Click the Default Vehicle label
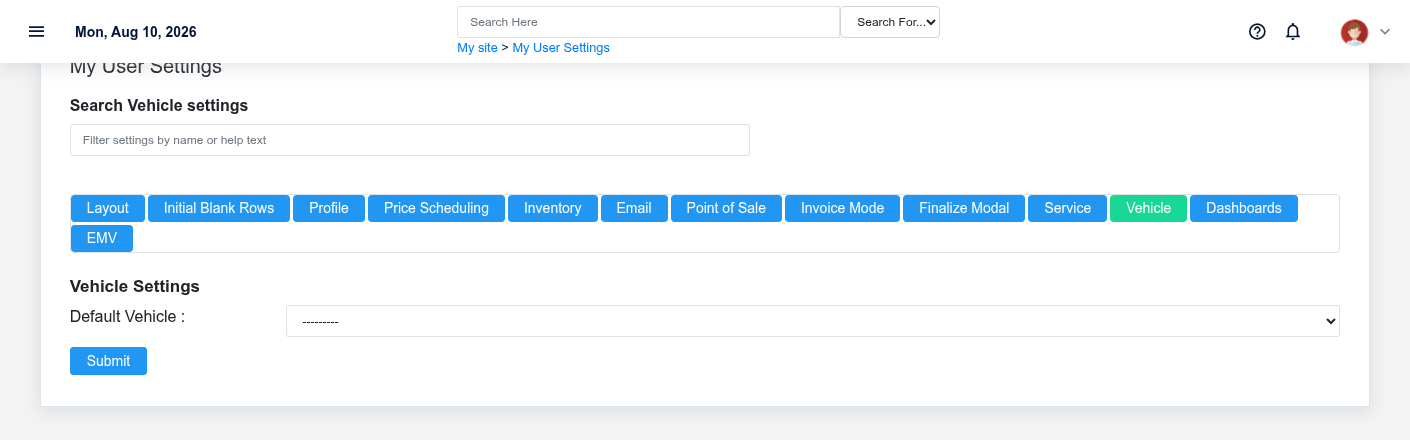The height and width of the screenshot is (440, 1410). [x=128, y=316]
